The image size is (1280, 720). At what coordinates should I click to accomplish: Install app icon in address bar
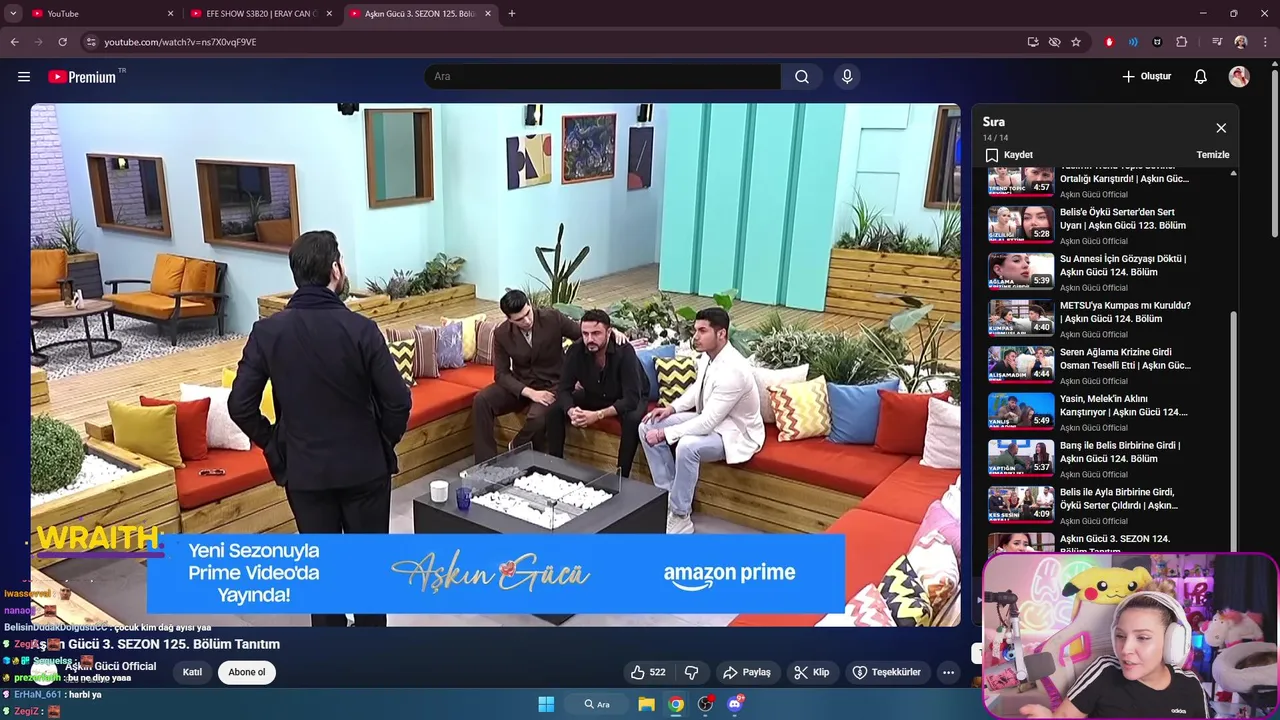[1033, 42]
